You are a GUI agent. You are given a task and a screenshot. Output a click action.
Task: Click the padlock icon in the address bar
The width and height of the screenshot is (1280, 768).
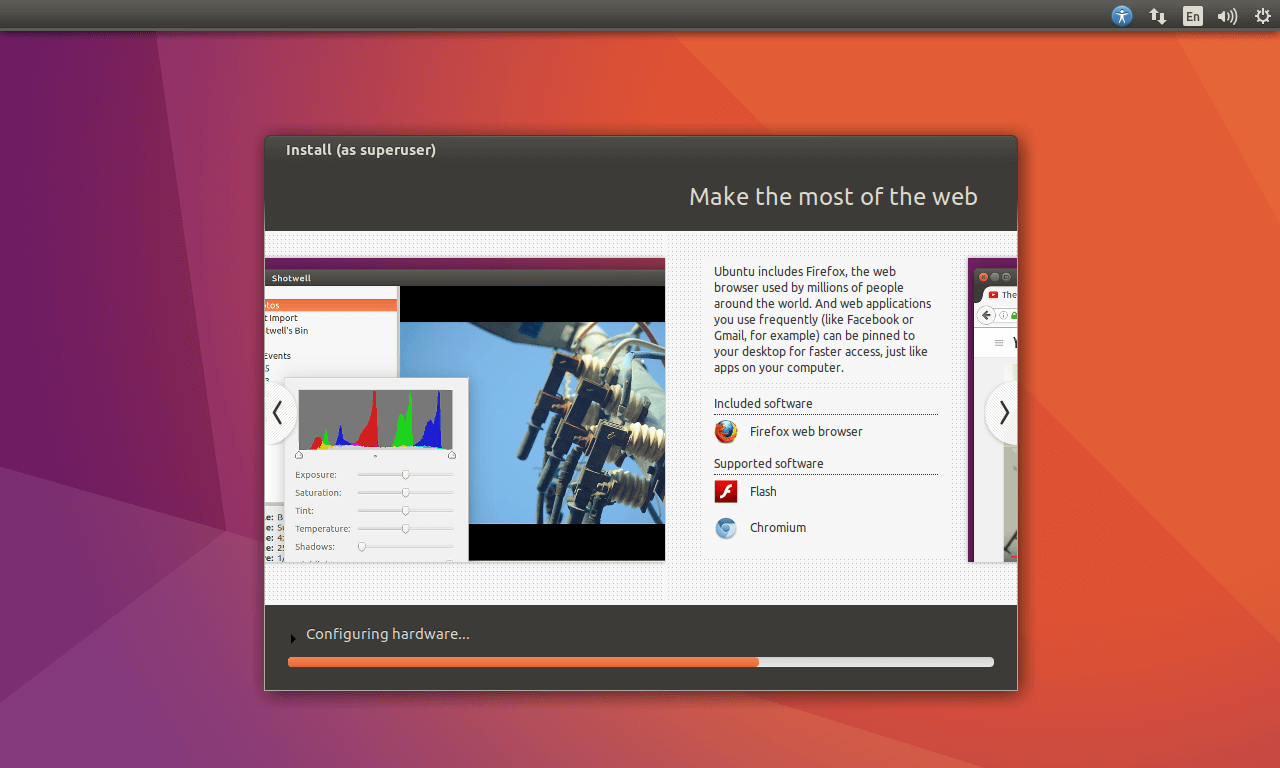1014,315
